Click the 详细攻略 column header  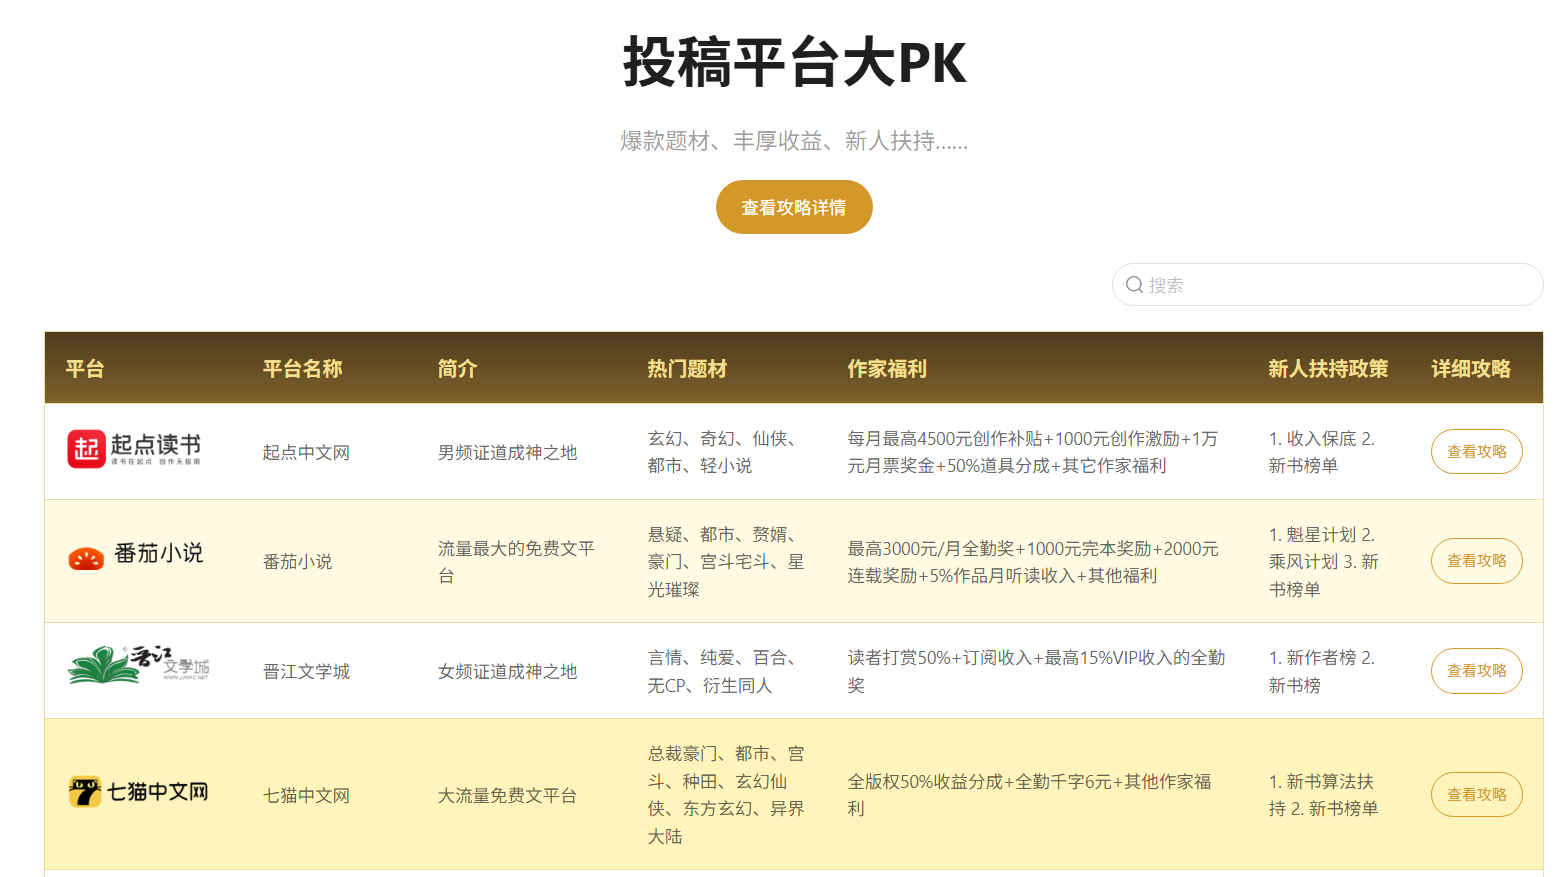(1470, 369)
